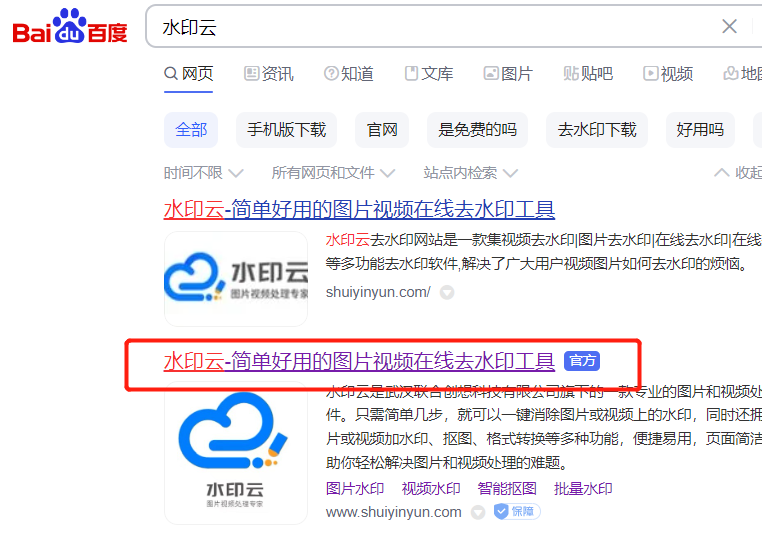Open the 图片水印 sublink
This screenshot has height=539, width=762.
coord(355,488)
